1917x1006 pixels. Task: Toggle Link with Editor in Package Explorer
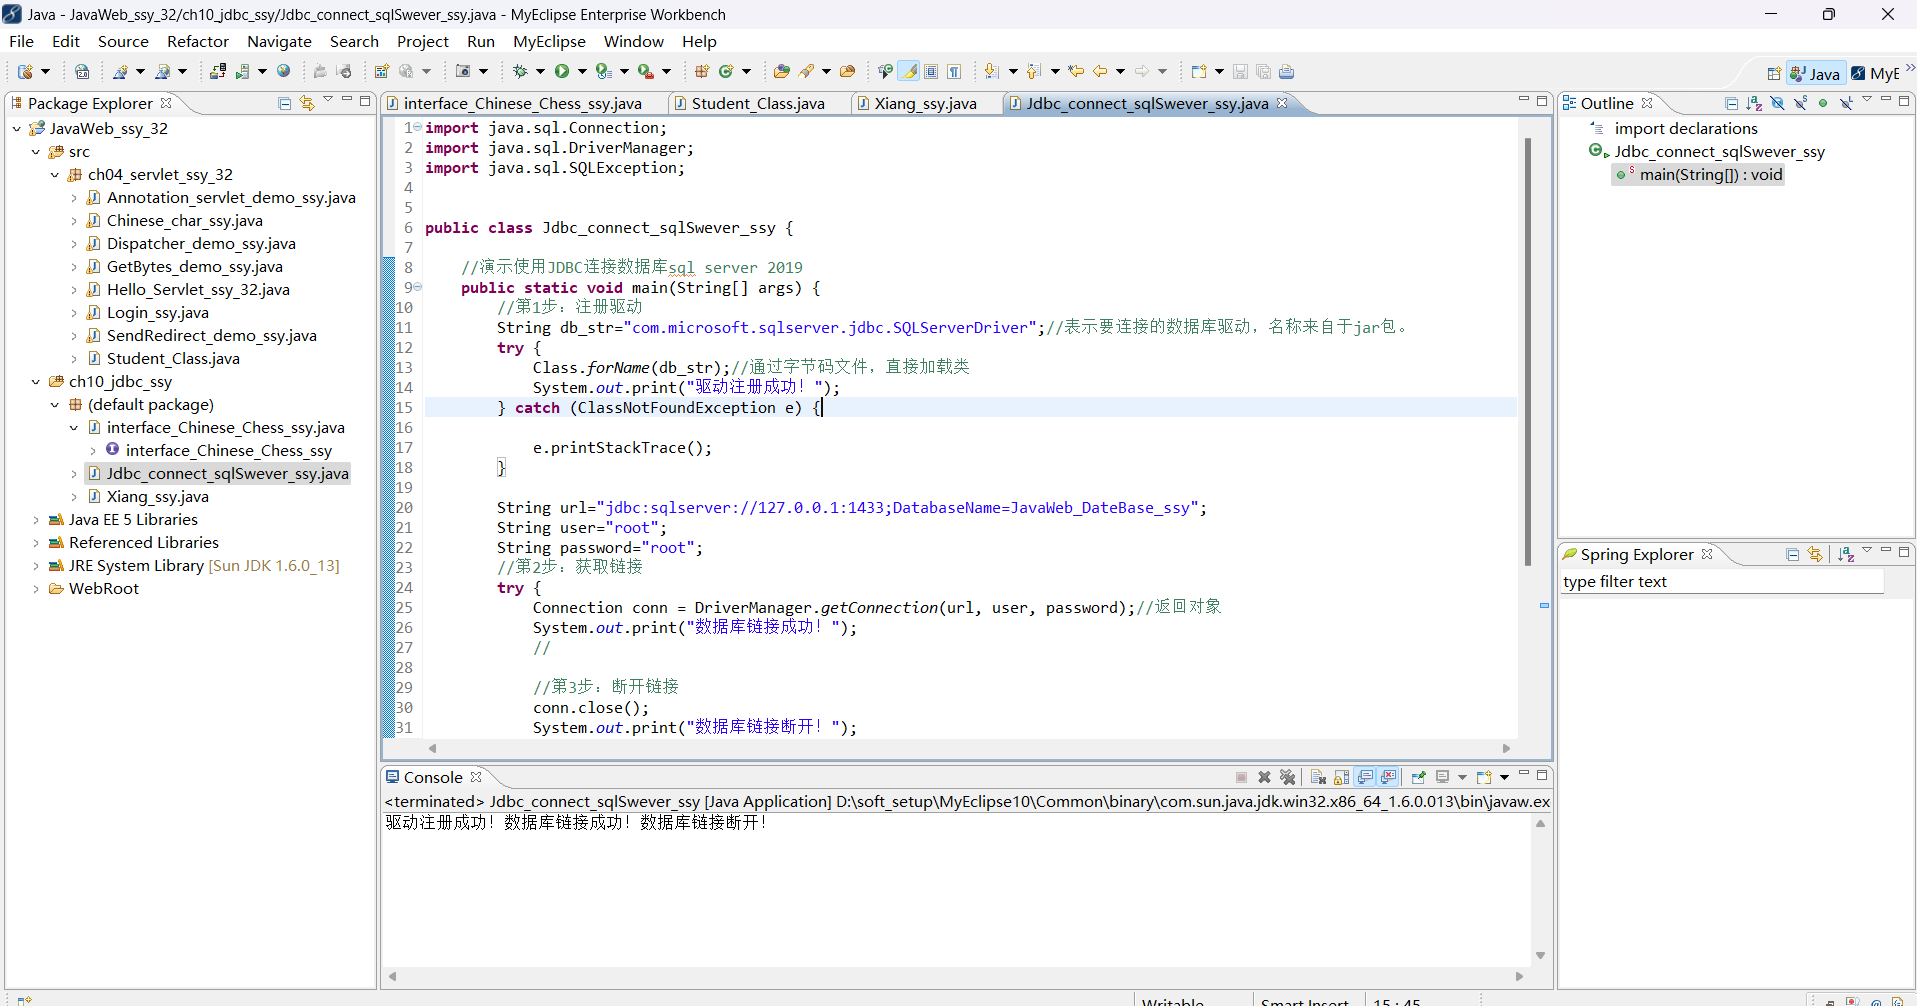(307, 103)
